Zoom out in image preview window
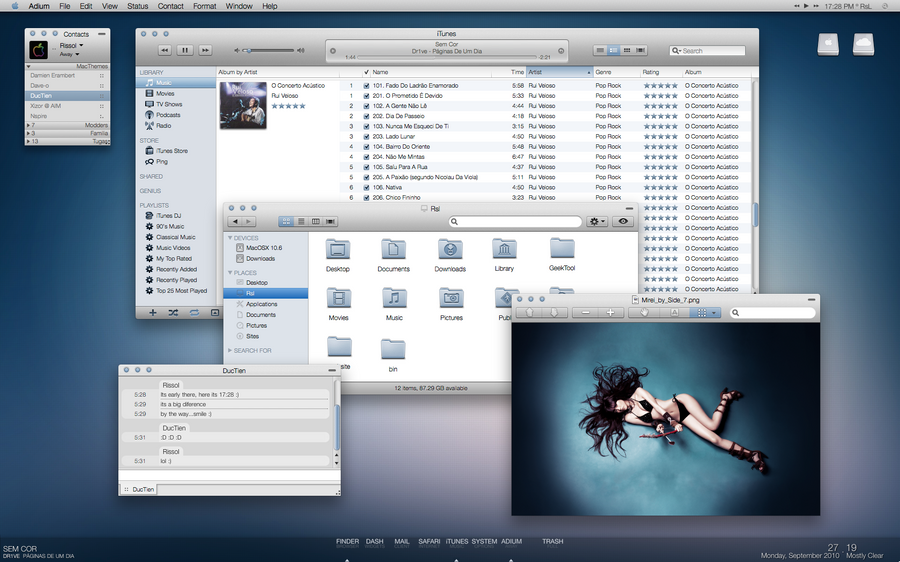This screenshot has height=562, width=900. point(585,313)
